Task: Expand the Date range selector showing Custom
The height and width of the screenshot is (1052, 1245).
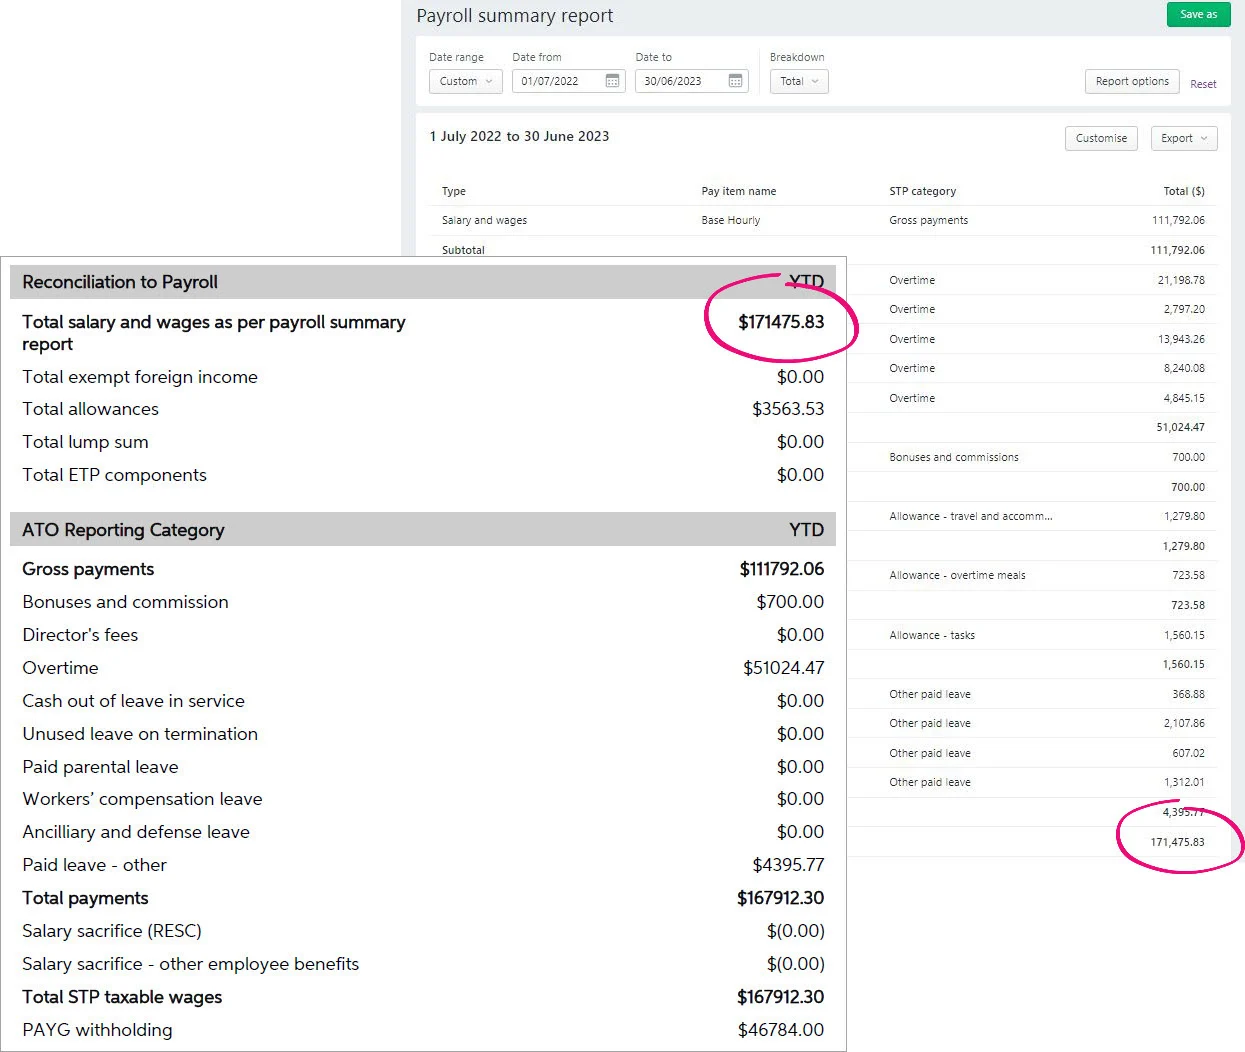Action: (x=465, y=81)
